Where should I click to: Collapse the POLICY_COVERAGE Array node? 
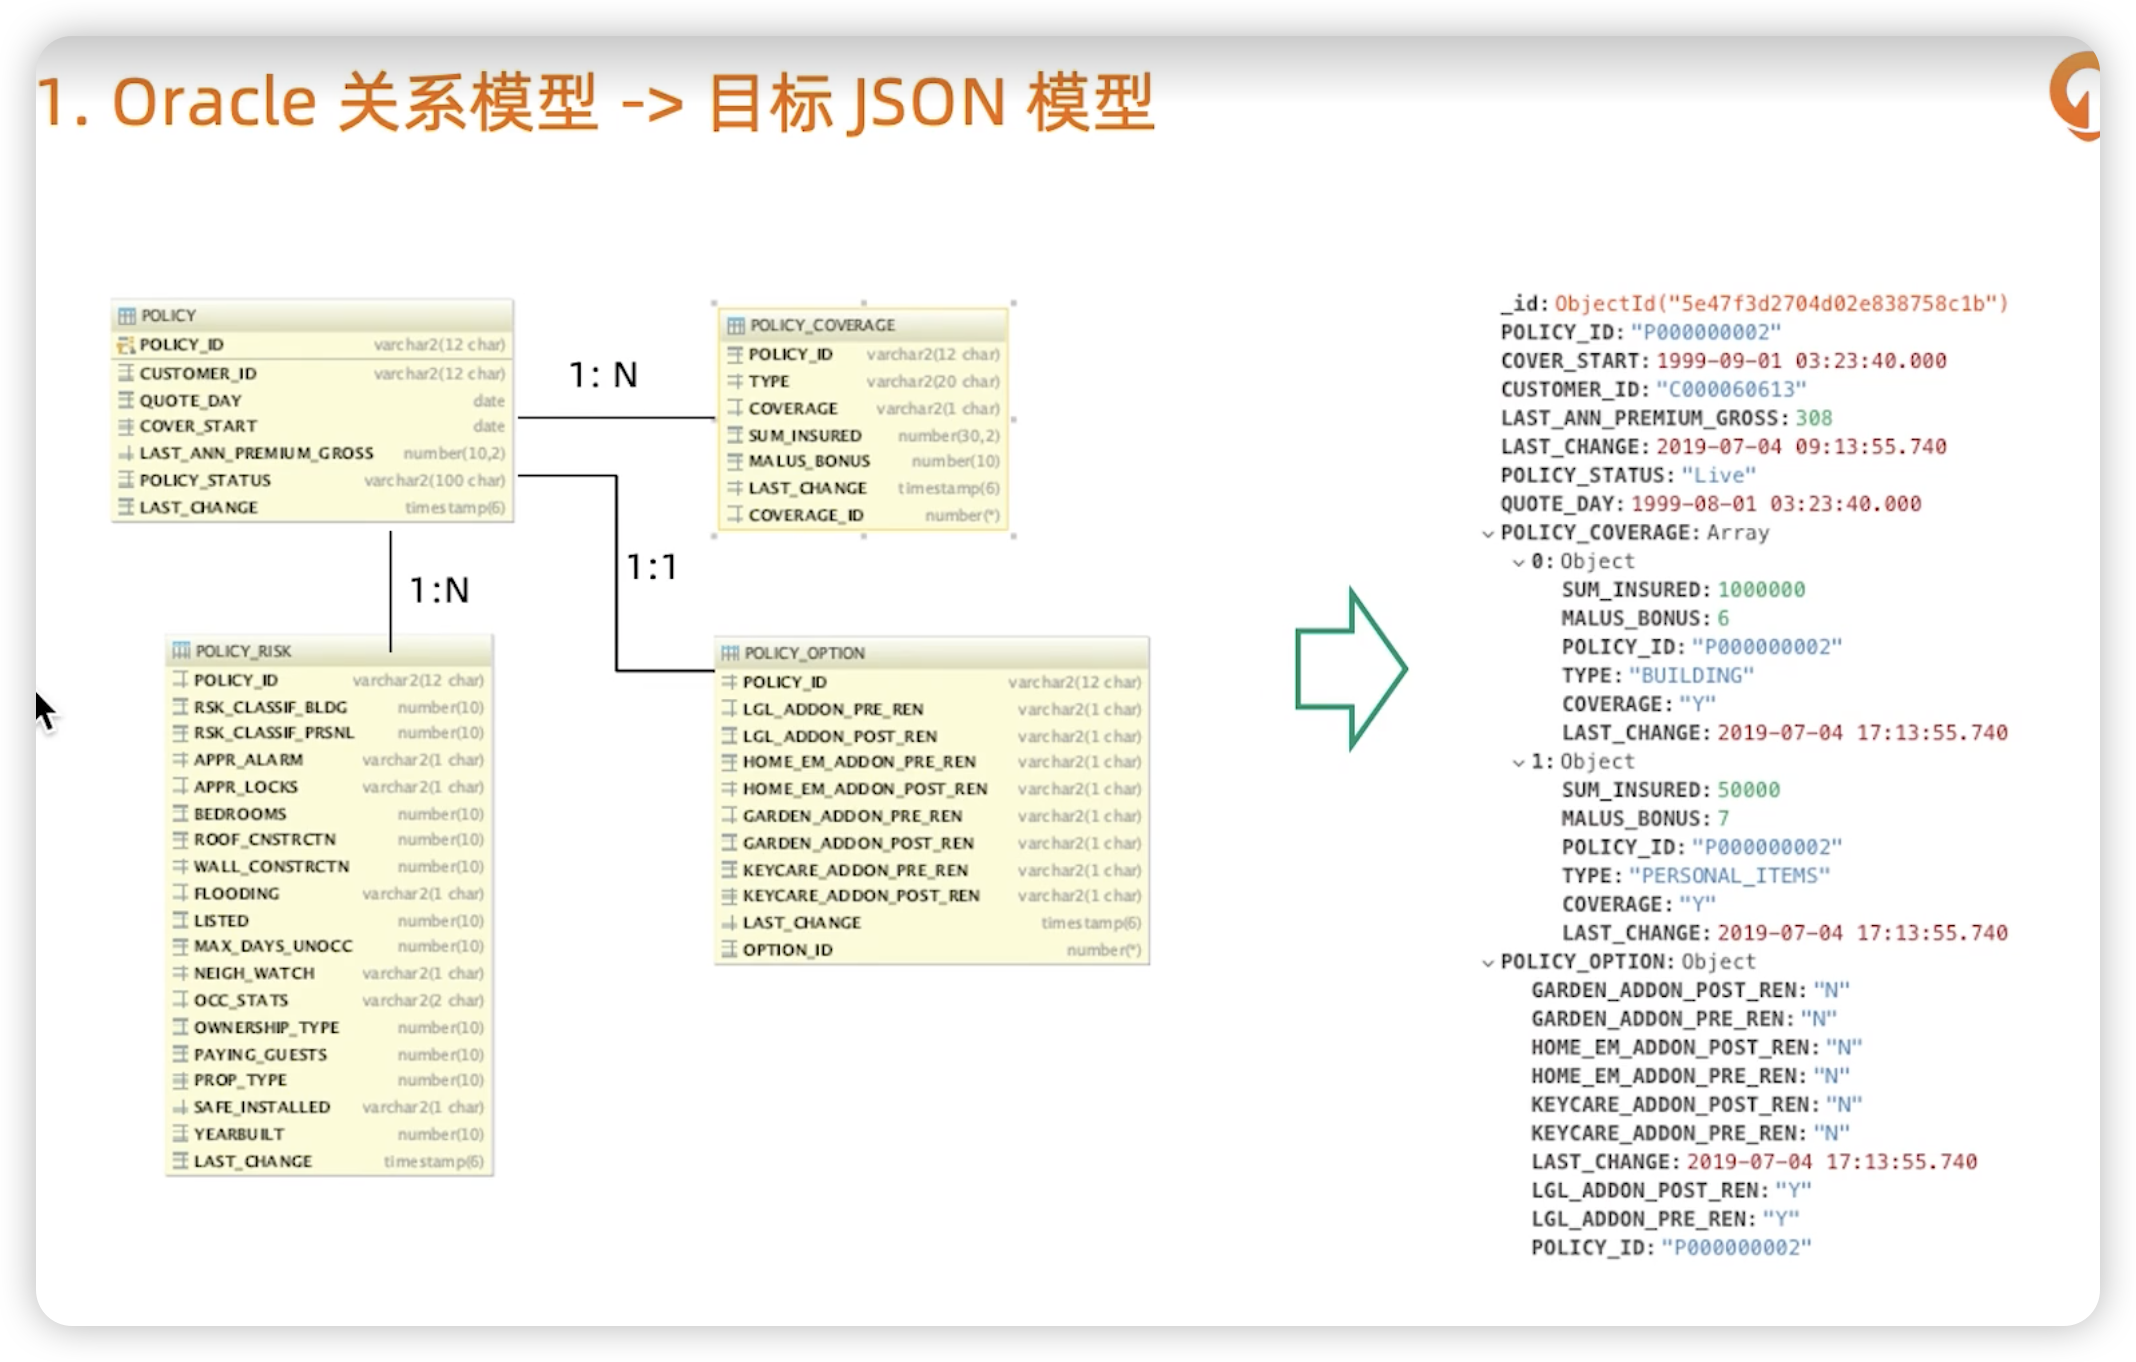[1488, 534]
